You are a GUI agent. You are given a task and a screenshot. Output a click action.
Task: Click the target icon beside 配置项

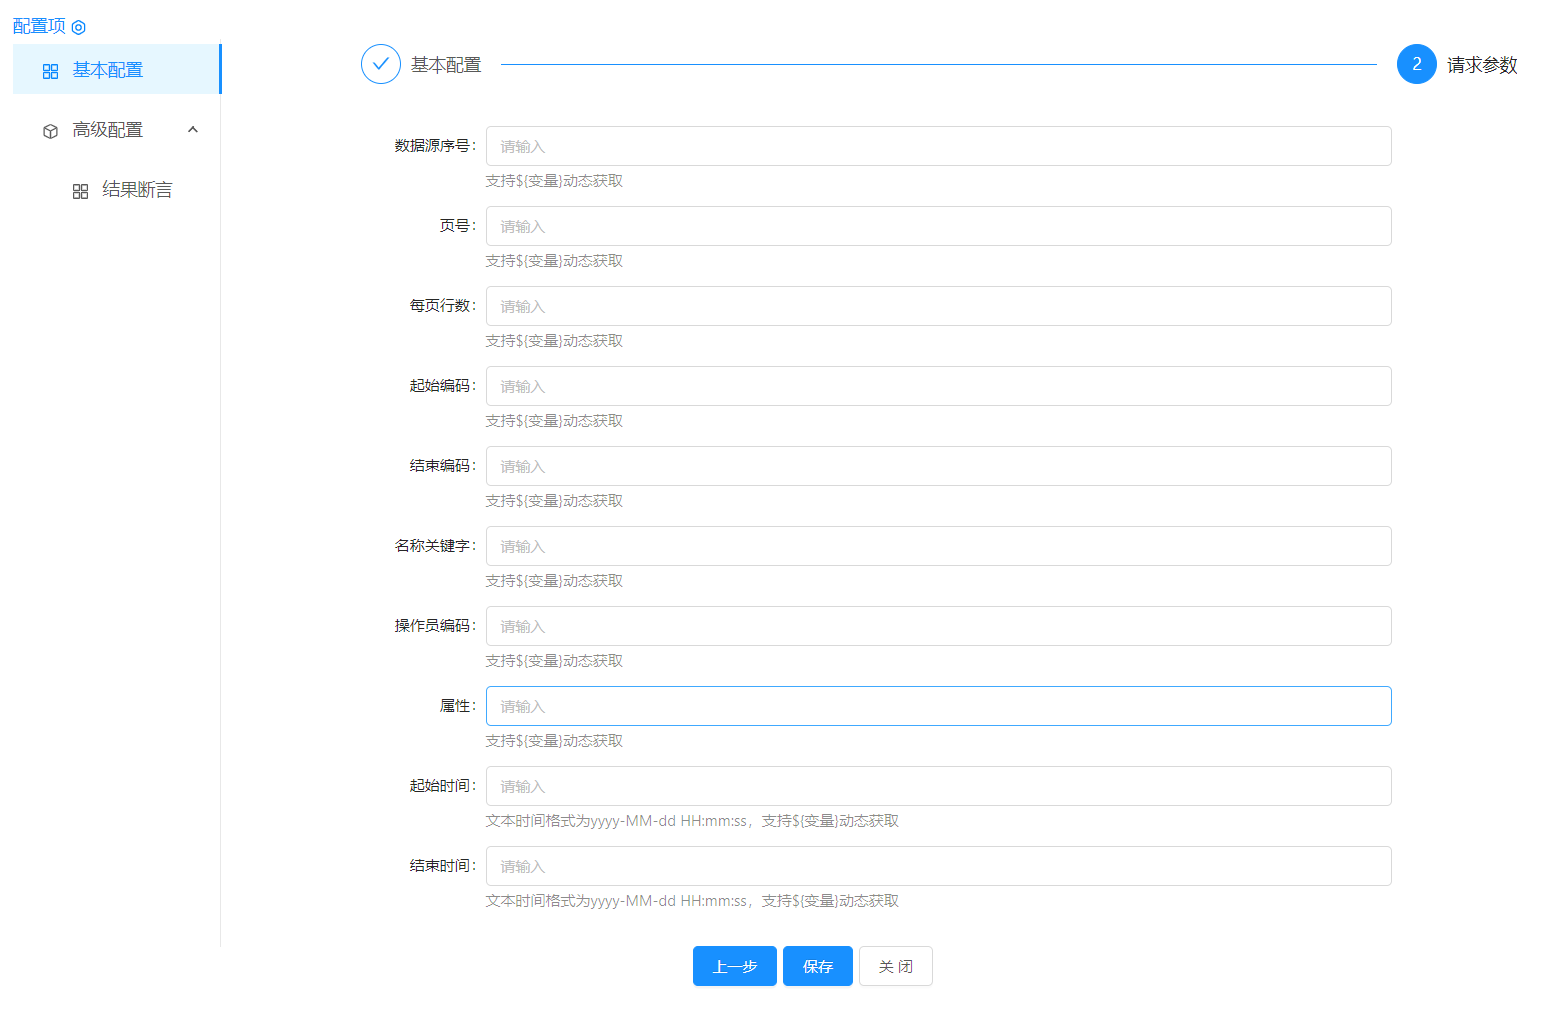(79, 27)
